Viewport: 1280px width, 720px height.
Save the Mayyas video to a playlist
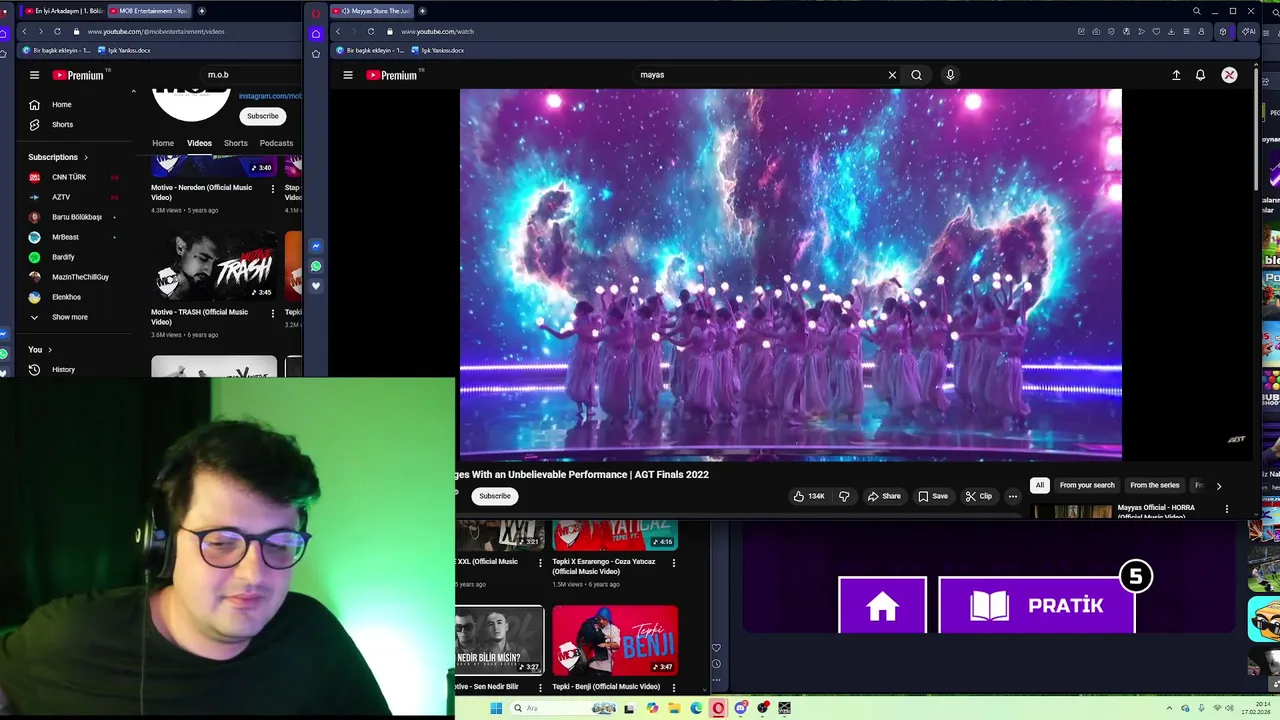tap(933, 496)
